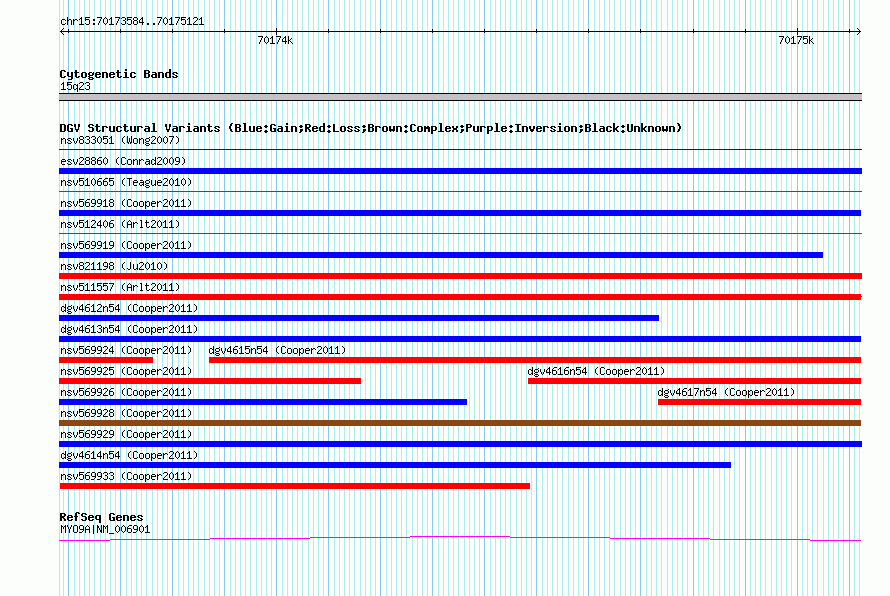The image size is (890, 596).
Task: Click the red dgv4615n54 loss bar
Action: [x=535, y=360]
